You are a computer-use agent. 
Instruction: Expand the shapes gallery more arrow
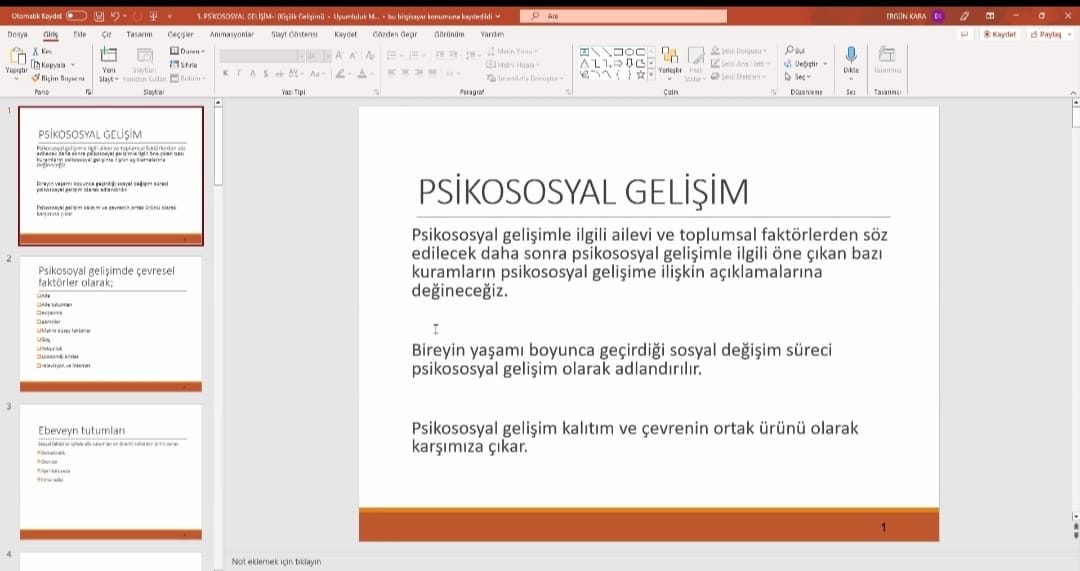(x=651, y=75)
